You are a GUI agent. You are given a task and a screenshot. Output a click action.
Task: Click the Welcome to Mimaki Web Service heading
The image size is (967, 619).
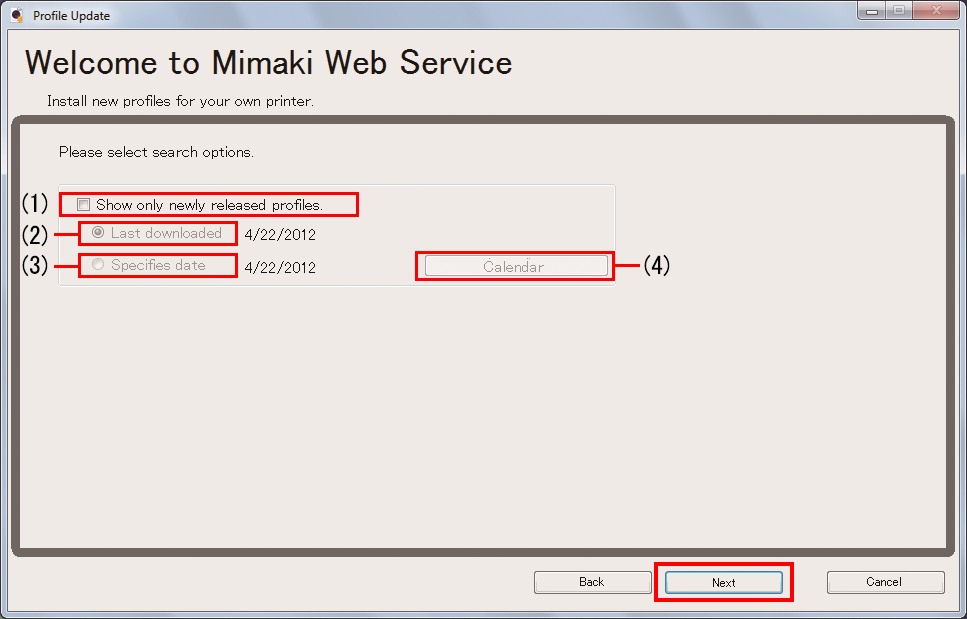pyautogui.click(x=268, y=63)
